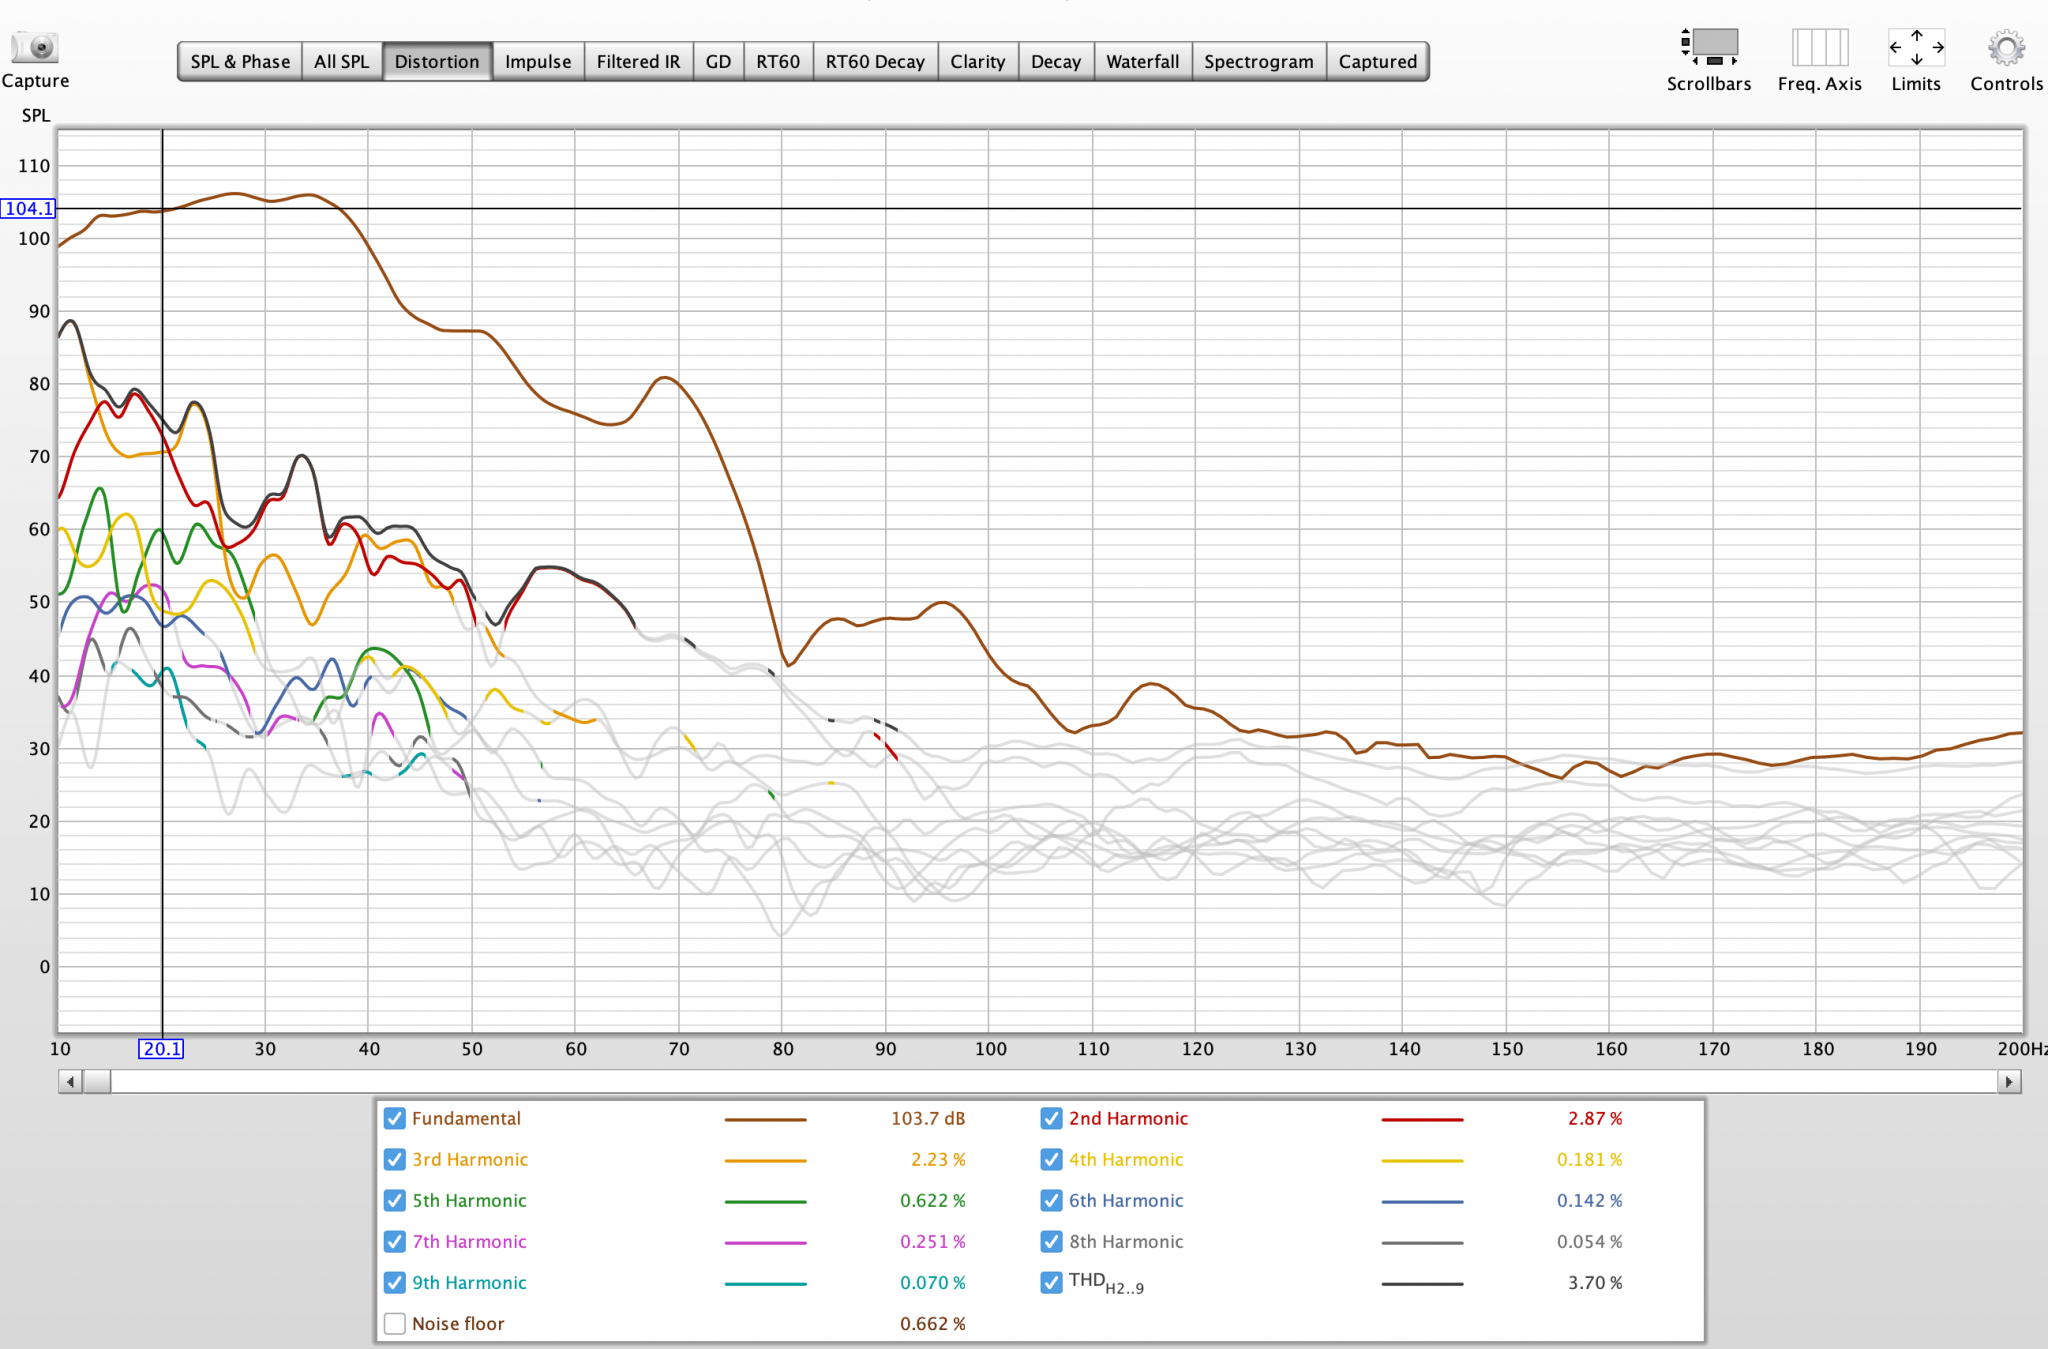2048x1349 pixels.
Task: Click the 6th Harmonic blue line swatch
Action: (1422, 1202)
